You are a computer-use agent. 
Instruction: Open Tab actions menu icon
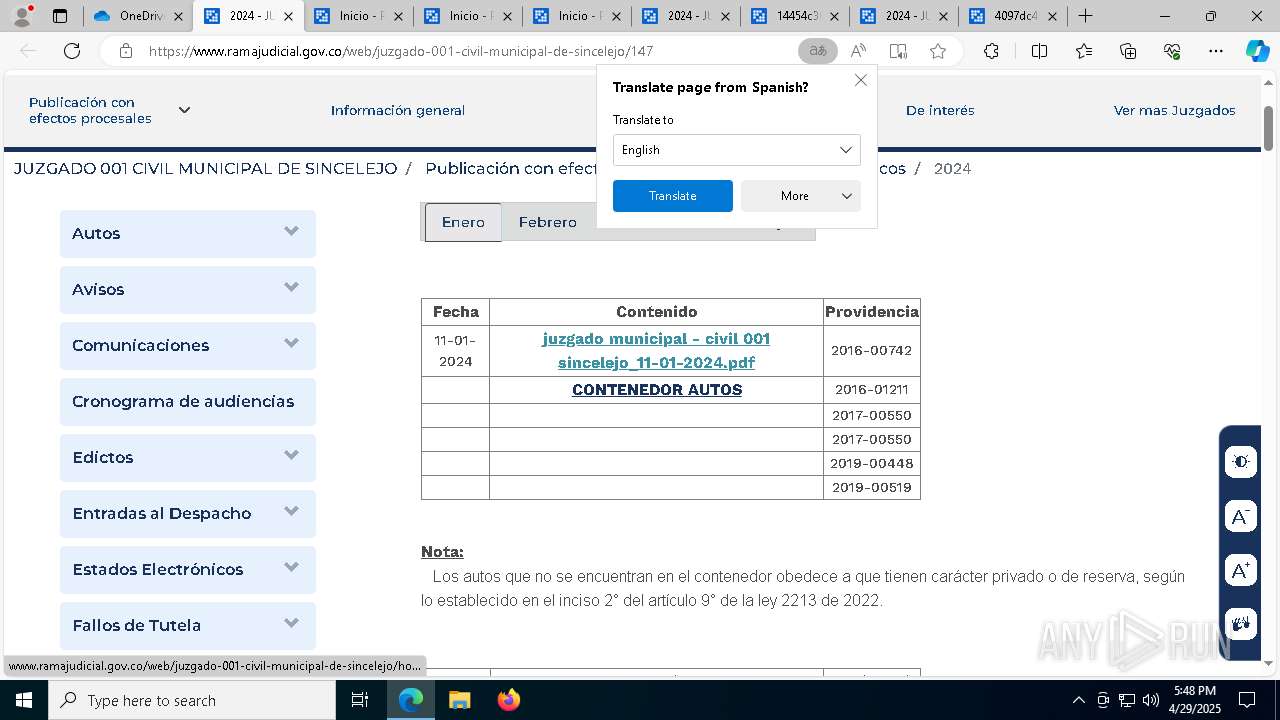click(60, 16)
